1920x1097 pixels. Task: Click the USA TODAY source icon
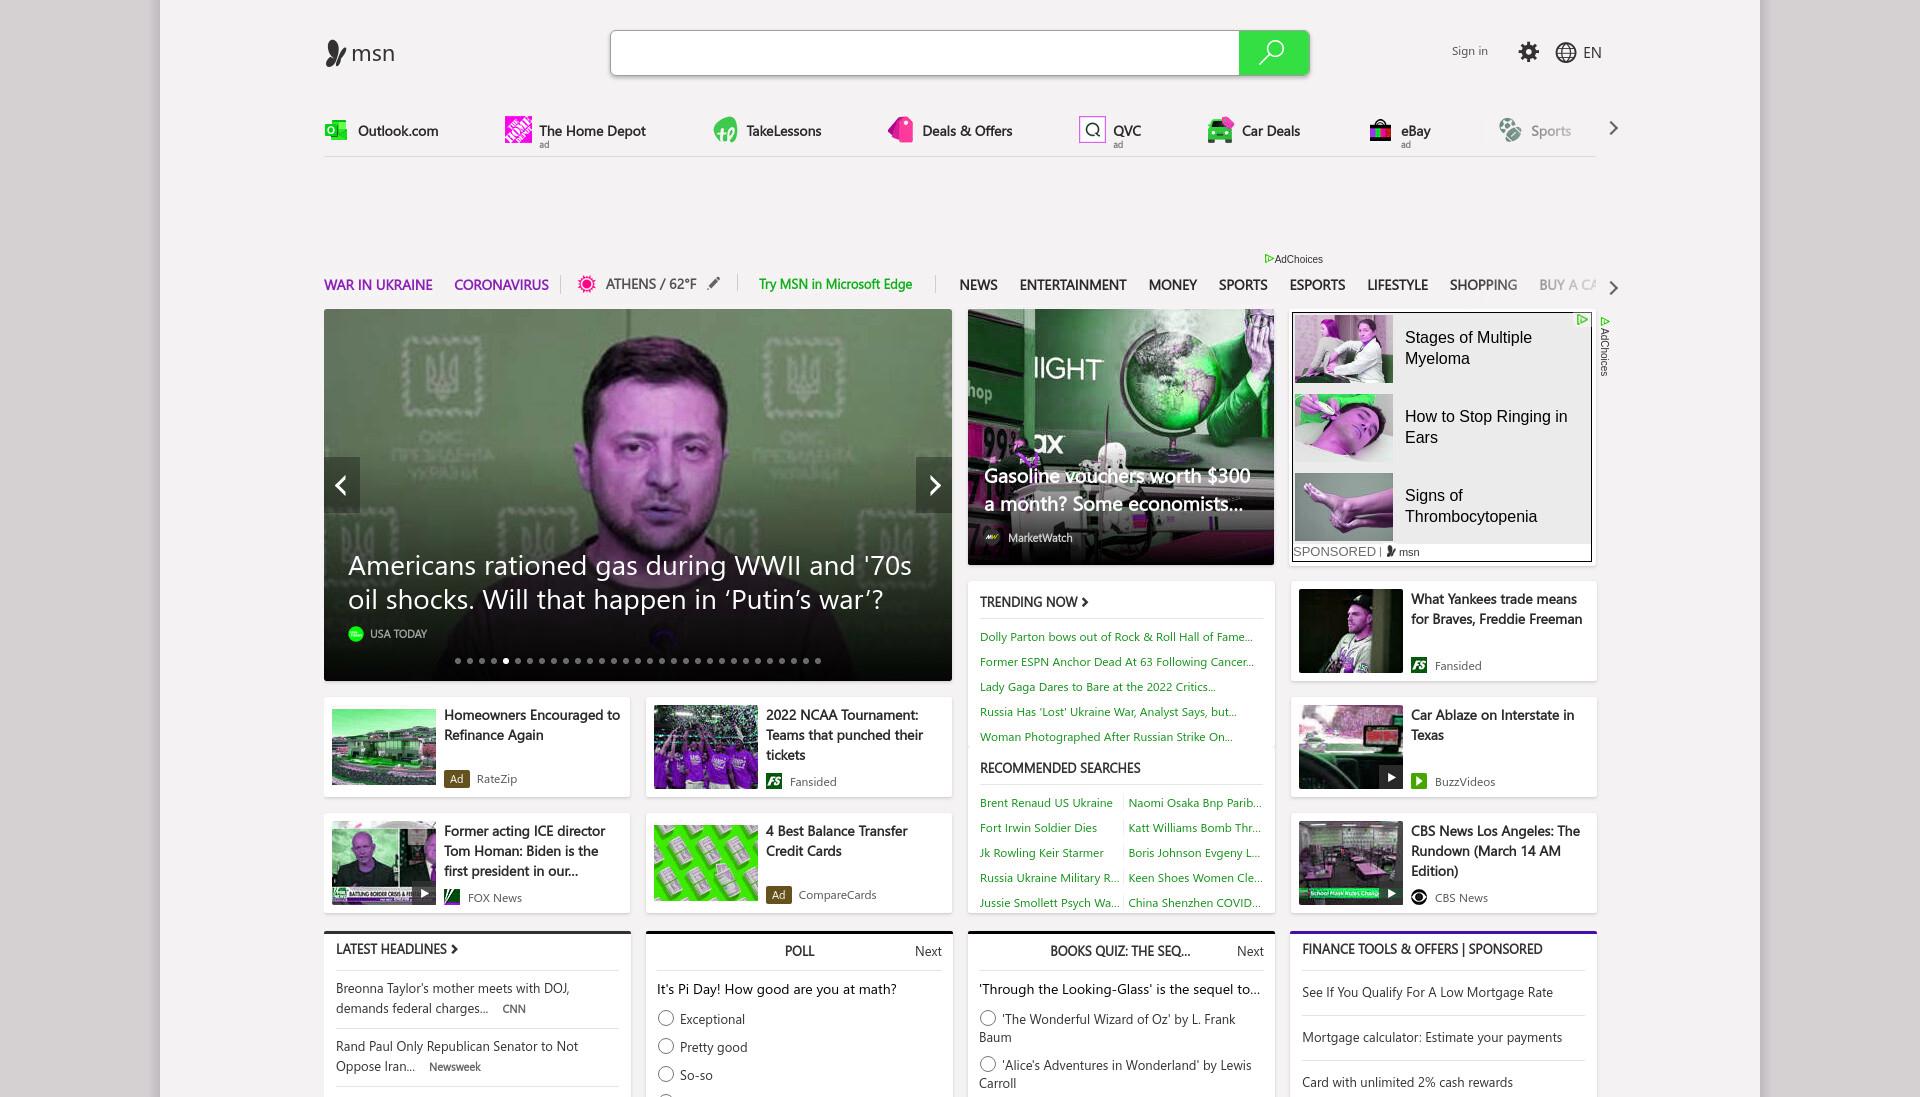coord(355,634)
